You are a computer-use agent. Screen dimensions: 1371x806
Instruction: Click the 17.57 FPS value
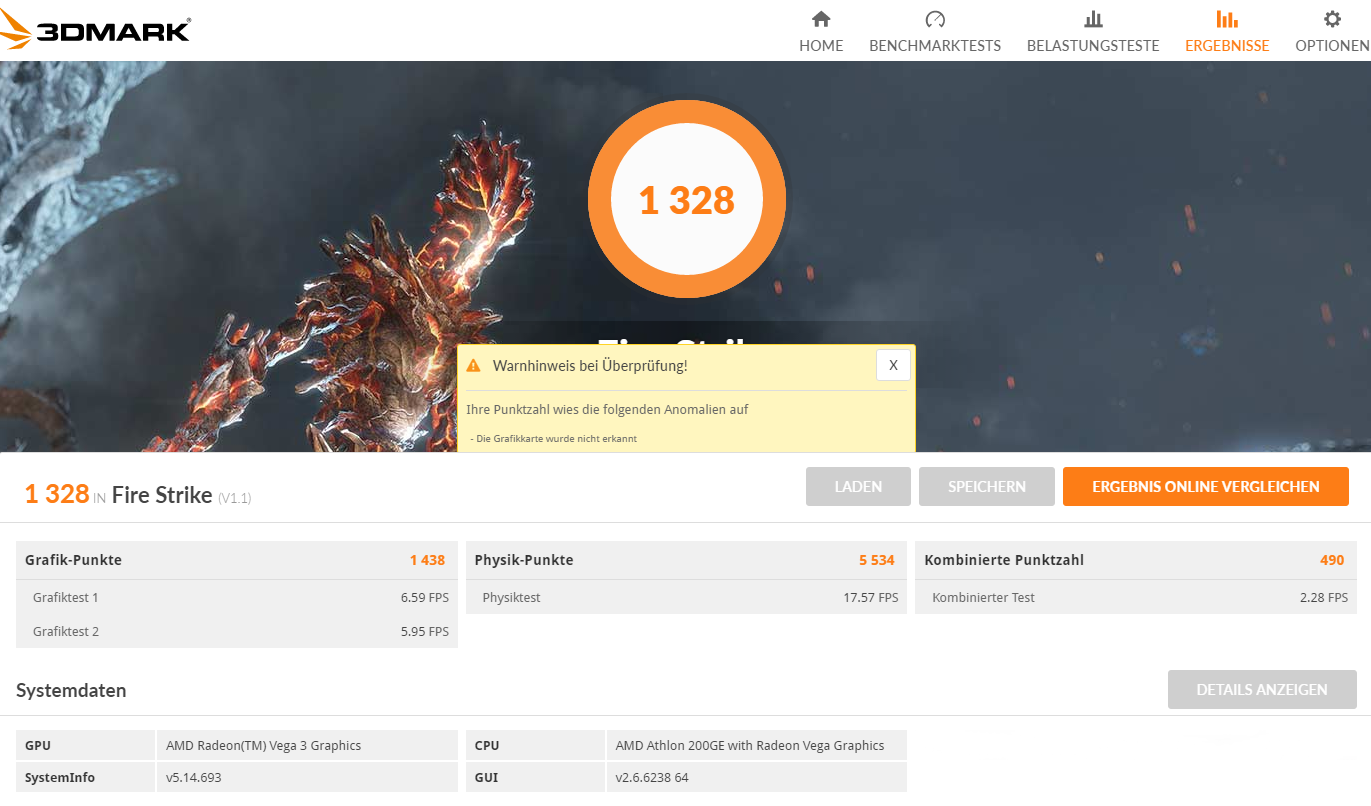click(x=871, y=598)
